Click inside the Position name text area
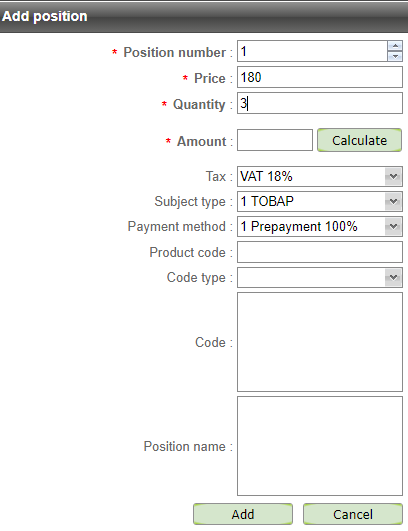 pos(320,446)
